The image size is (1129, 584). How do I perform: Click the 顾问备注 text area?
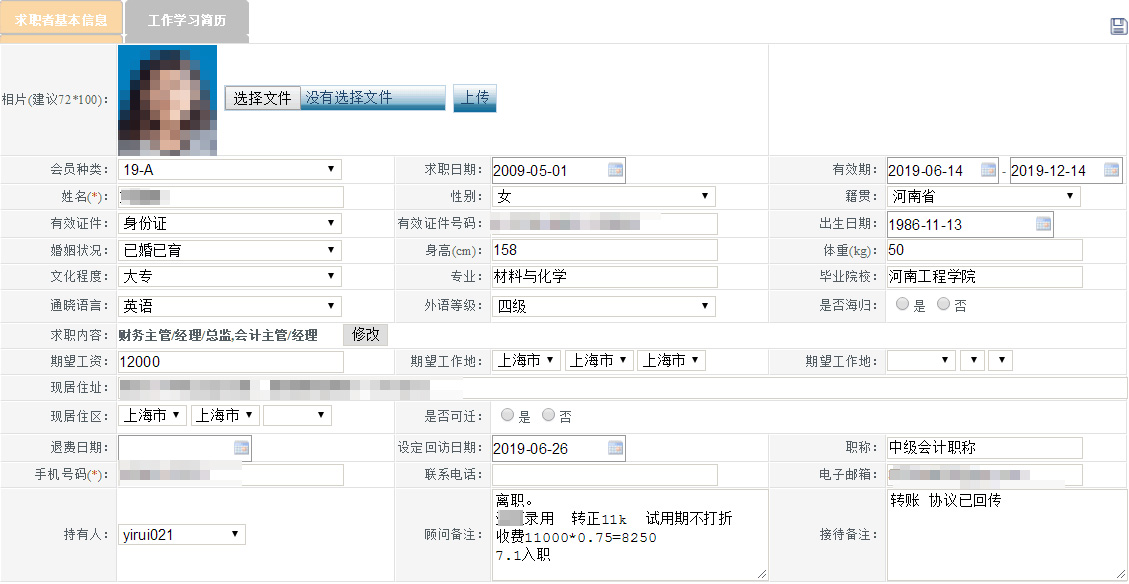[630, 535]
